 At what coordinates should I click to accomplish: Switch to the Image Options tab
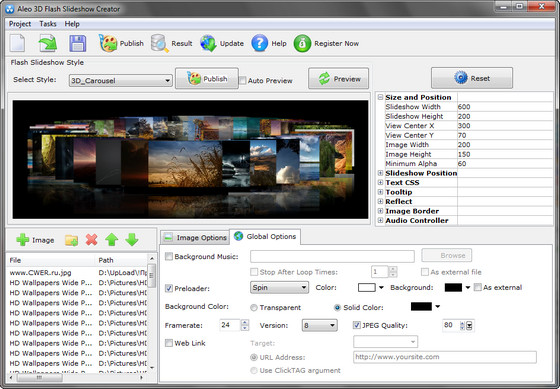point(195,238)
